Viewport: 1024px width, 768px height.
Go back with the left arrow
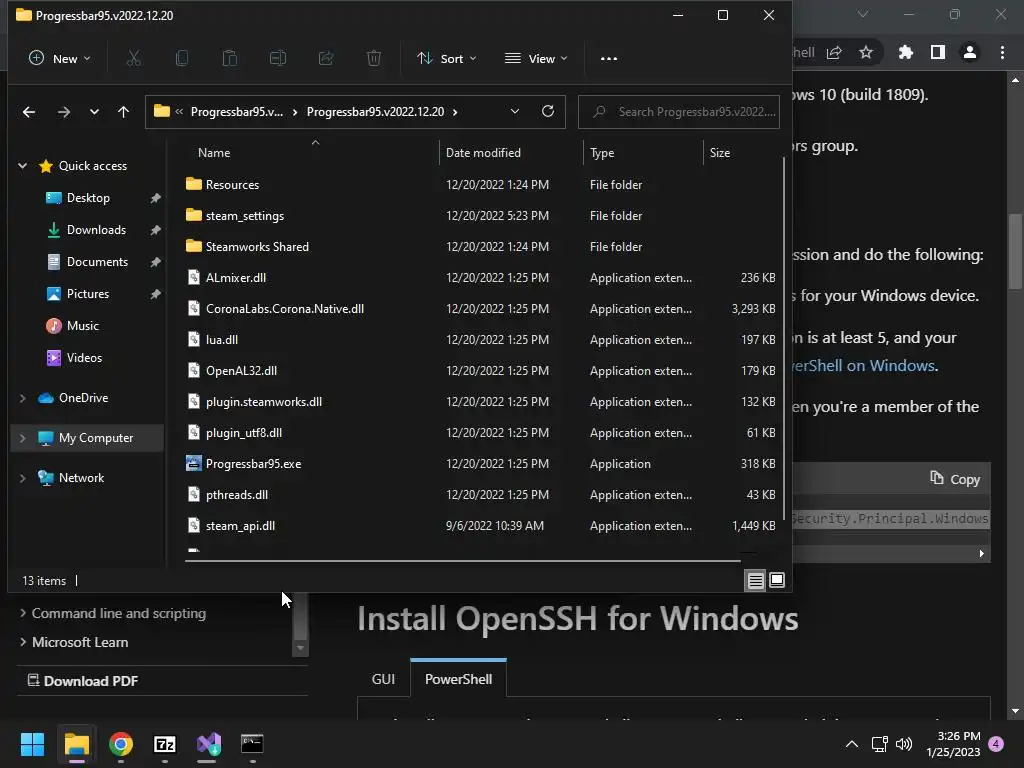[x=29, y=112]
